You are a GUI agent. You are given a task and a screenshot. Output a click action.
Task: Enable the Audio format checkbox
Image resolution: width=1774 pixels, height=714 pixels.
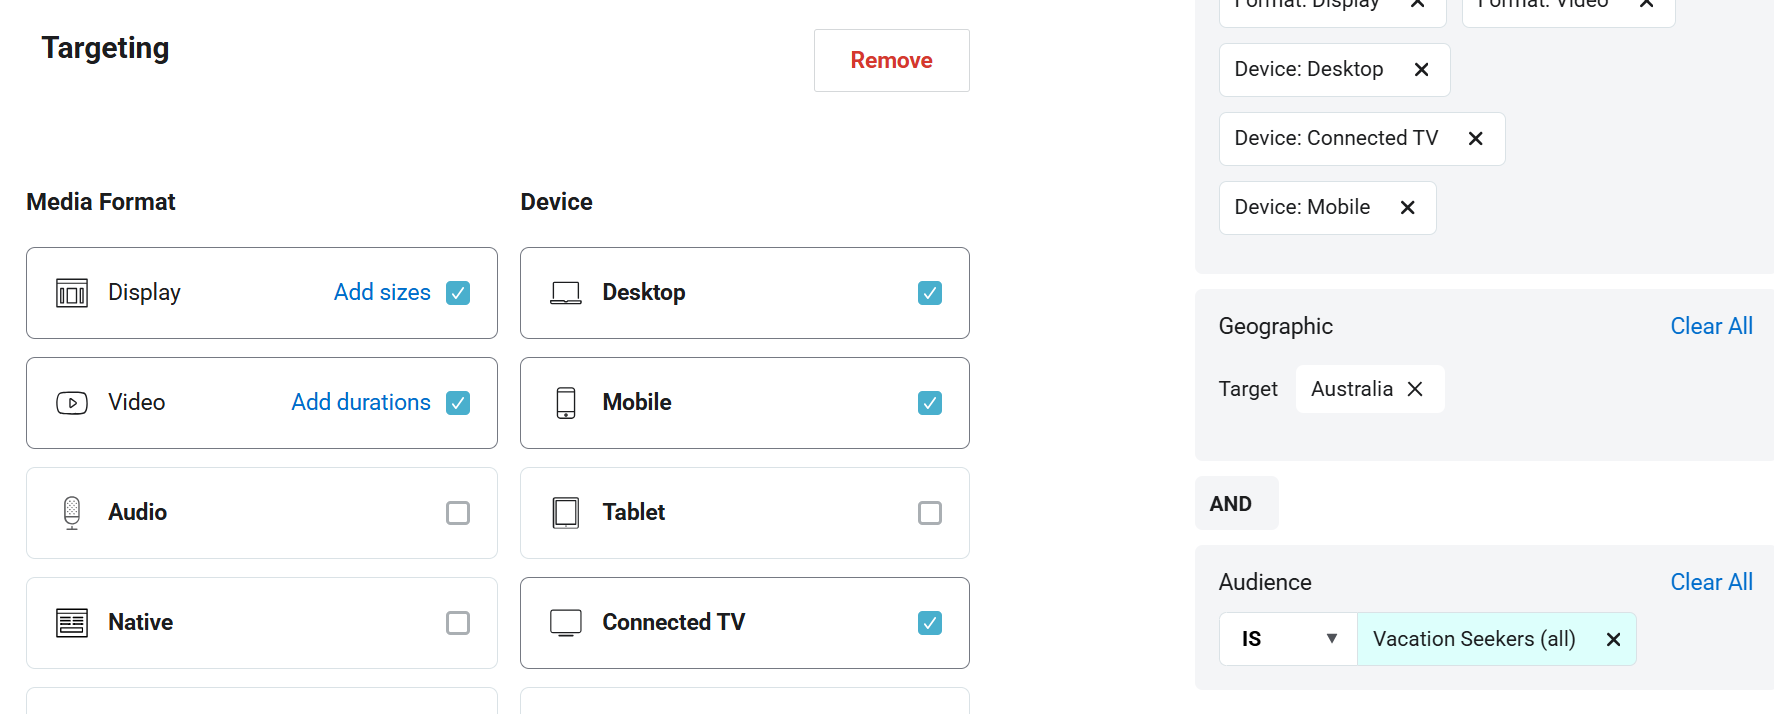tap(458, 513)
